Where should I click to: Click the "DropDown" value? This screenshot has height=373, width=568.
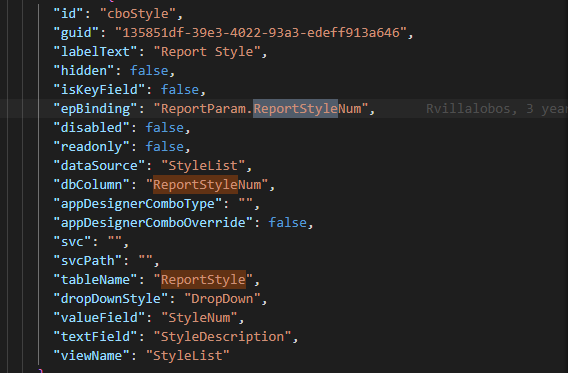point(222,299)
